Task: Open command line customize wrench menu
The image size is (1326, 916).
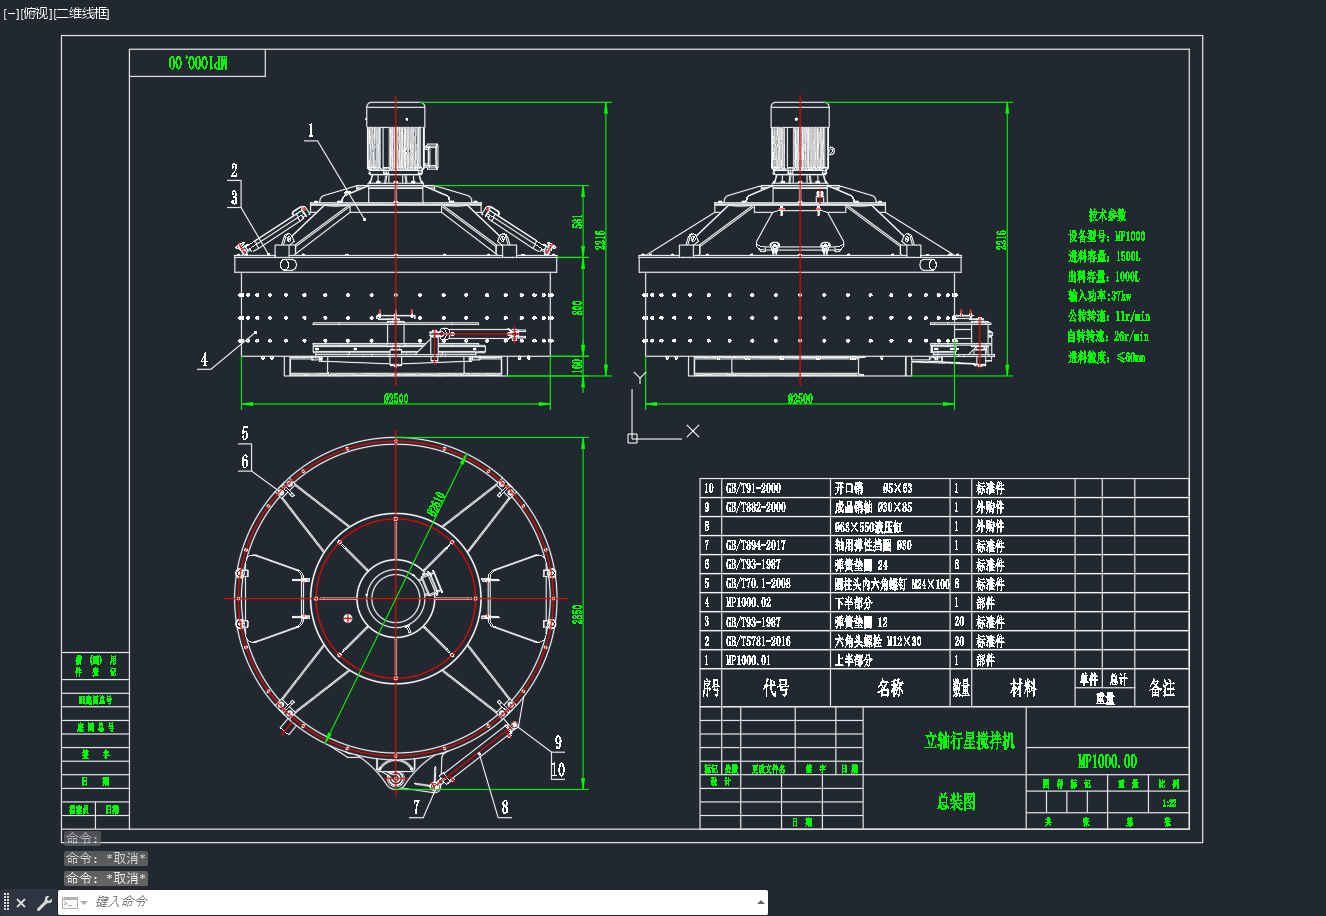Action: click(x=44, y=903)
